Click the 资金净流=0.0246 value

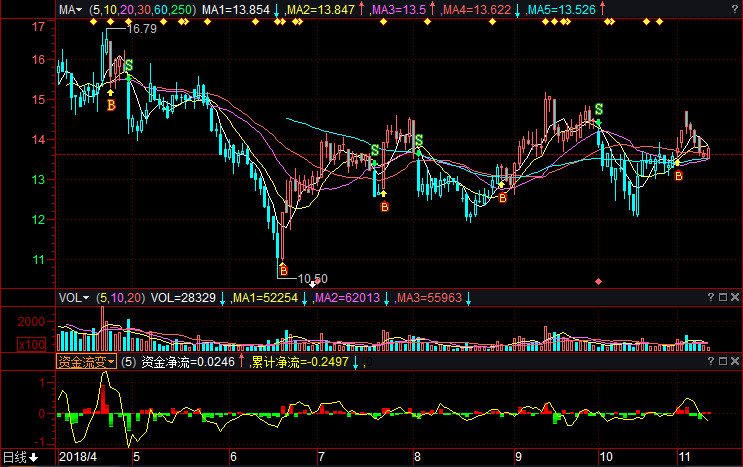click(x=188, y=362)
